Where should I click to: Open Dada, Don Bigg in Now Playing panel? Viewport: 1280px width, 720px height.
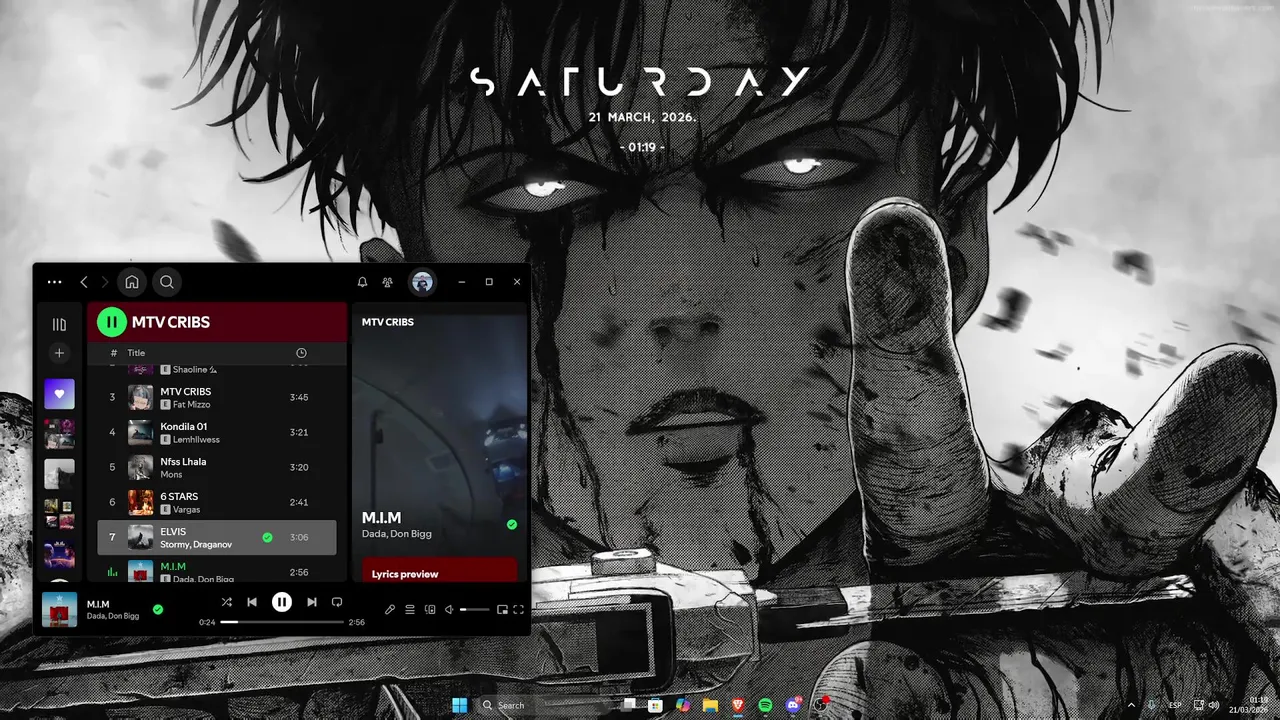(x=397, y=534)
